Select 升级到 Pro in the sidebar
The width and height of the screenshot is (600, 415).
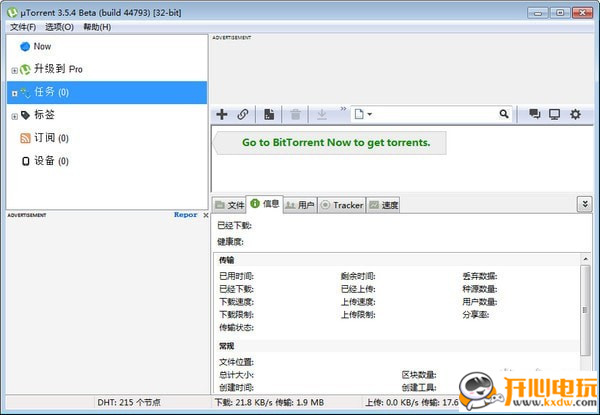coord(107,69)
